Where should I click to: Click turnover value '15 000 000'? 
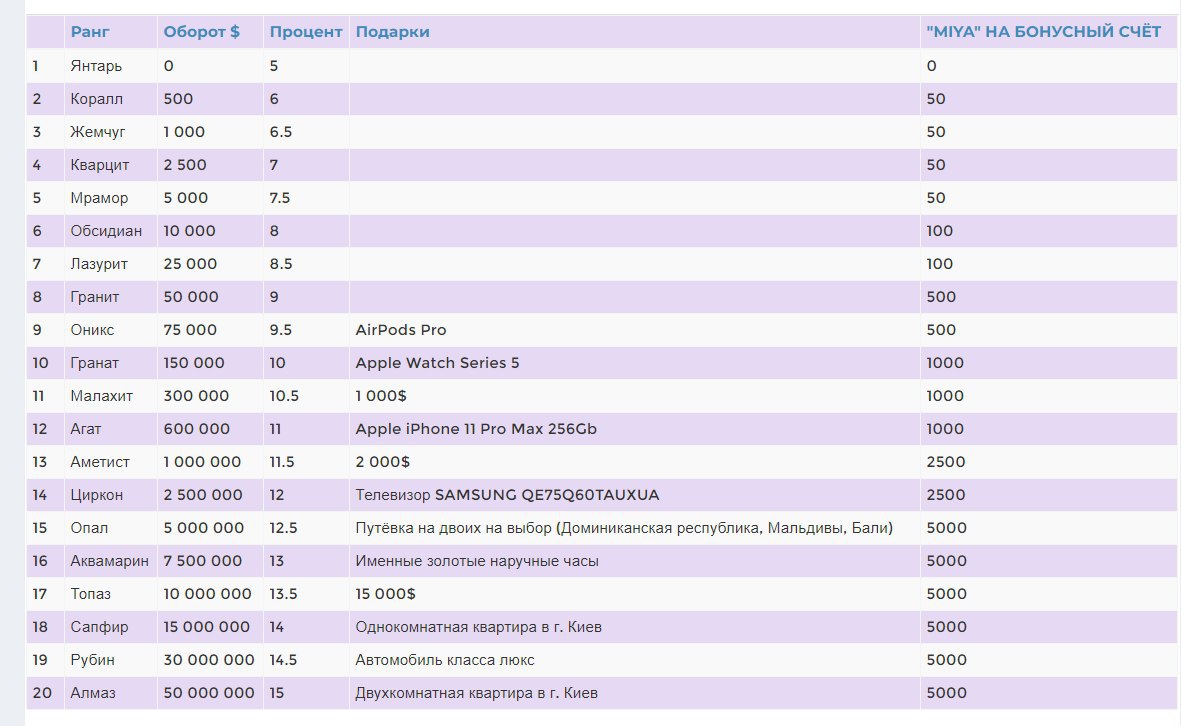(x=206, y=627)
